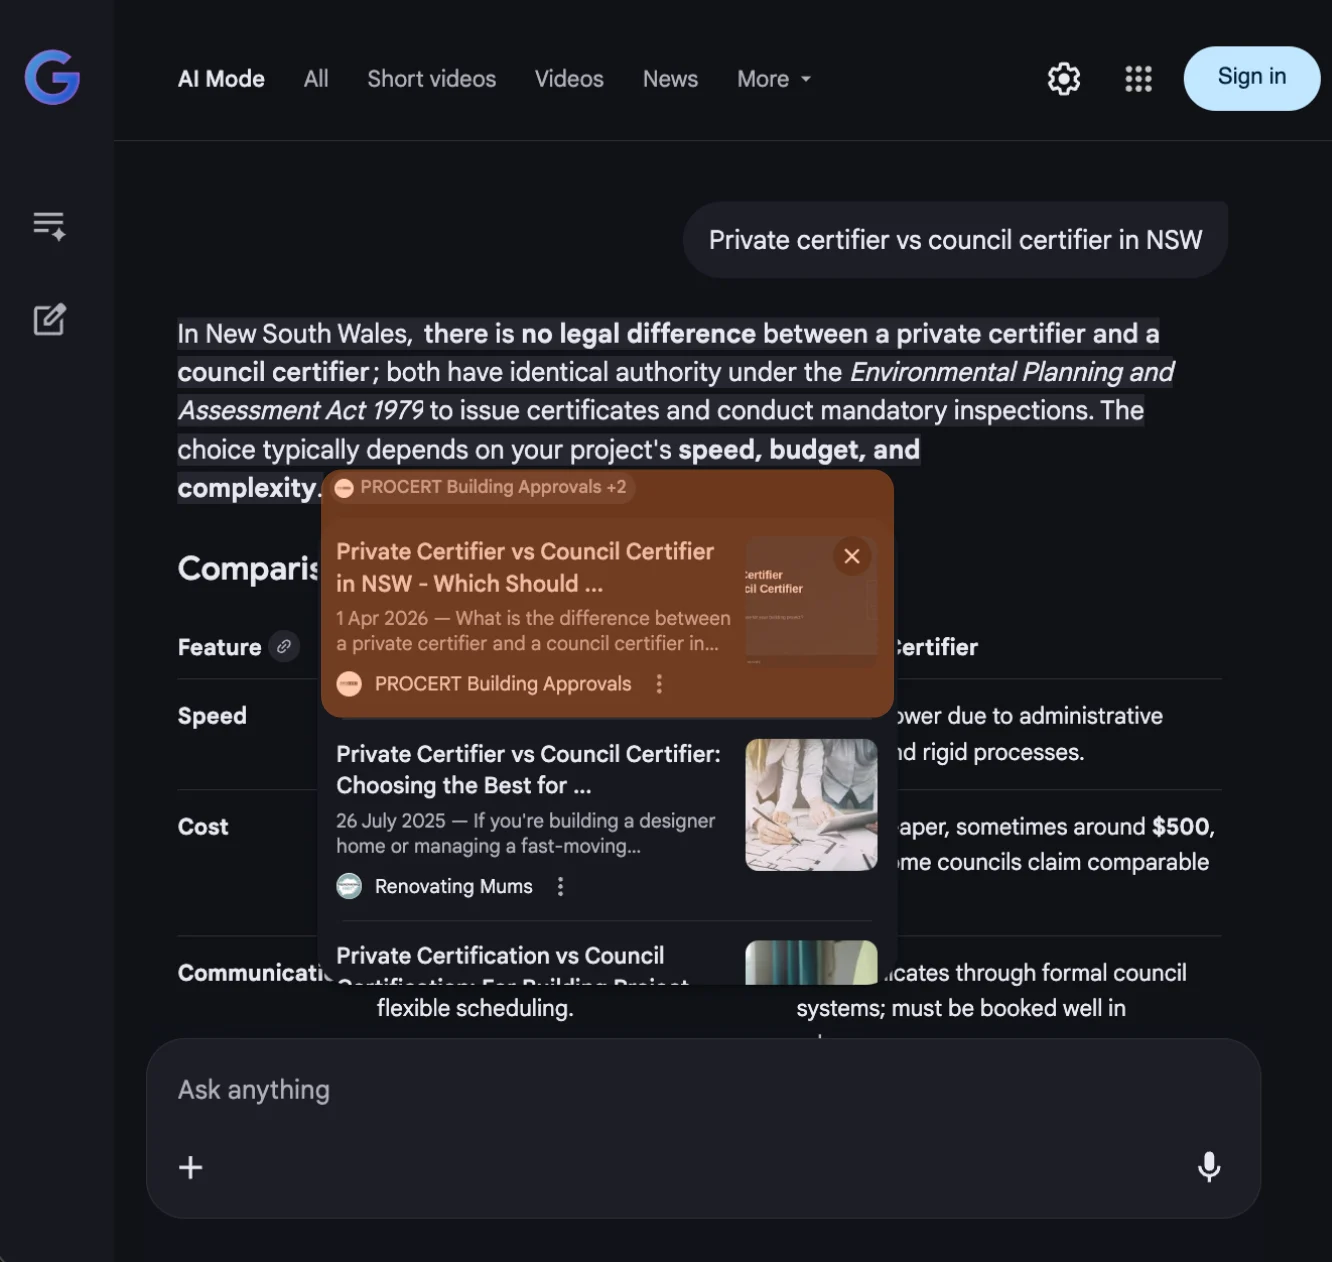
Task: Click the plus icon in the ask box
Action: pos(190,1167)
